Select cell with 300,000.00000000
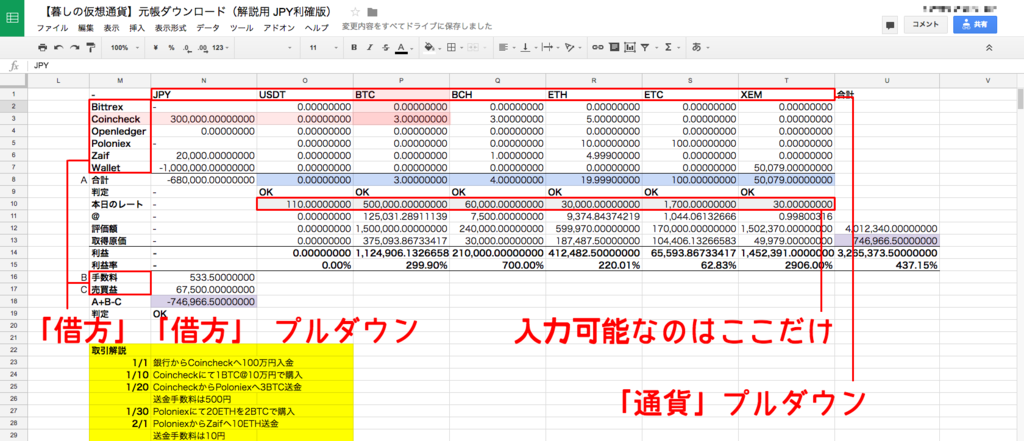This screenshot has height=441, width=1024. (x=204, y=118)
